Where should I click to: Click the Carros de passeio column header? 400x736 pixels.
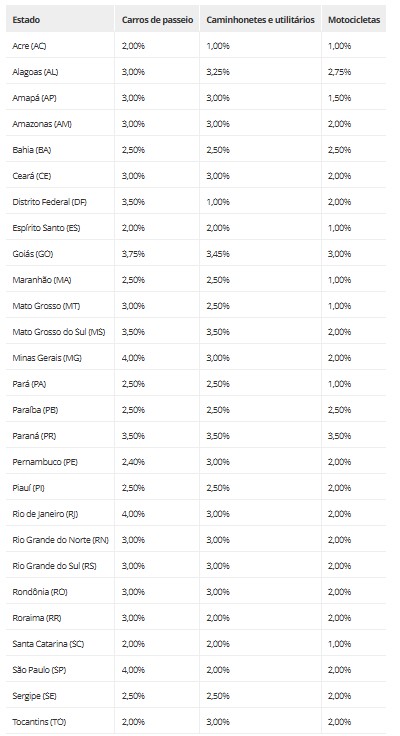tap(157, 20)
